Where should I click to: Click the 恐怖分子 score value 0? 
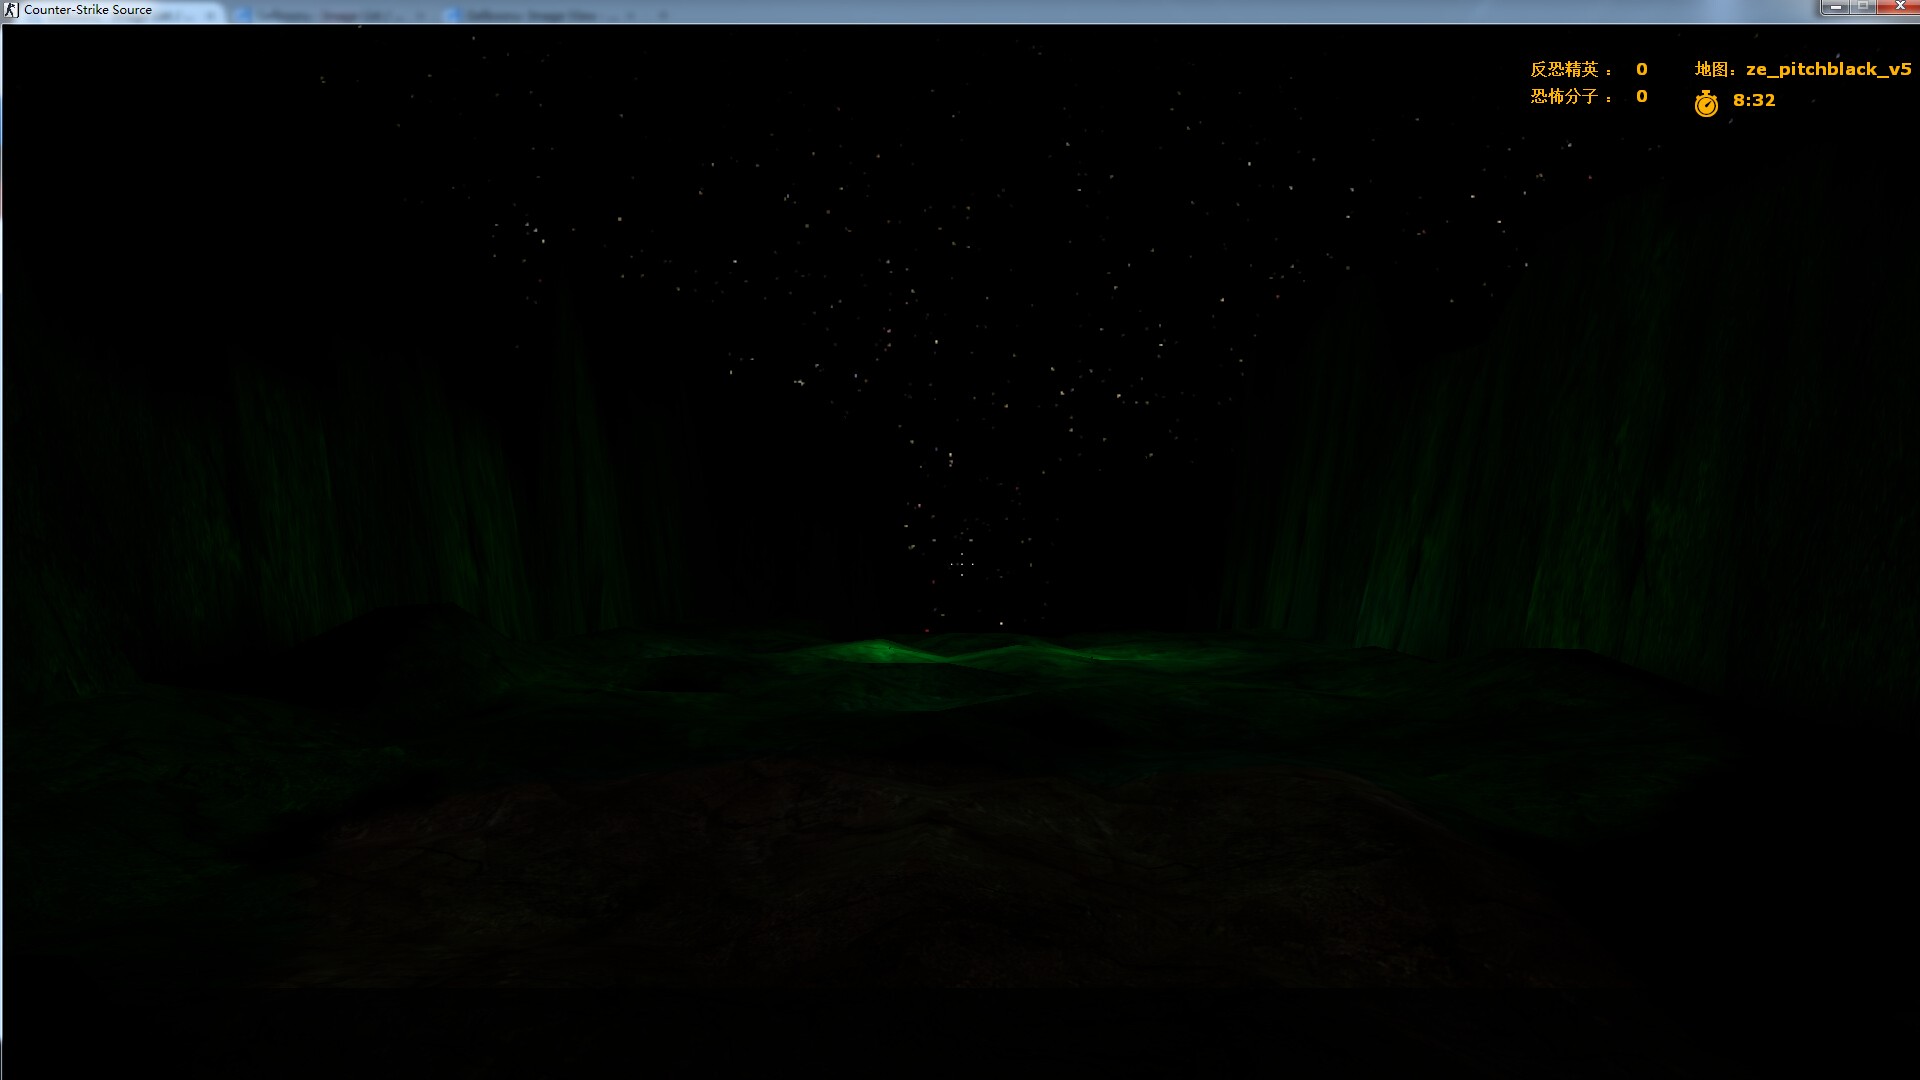pos(1641,96)
